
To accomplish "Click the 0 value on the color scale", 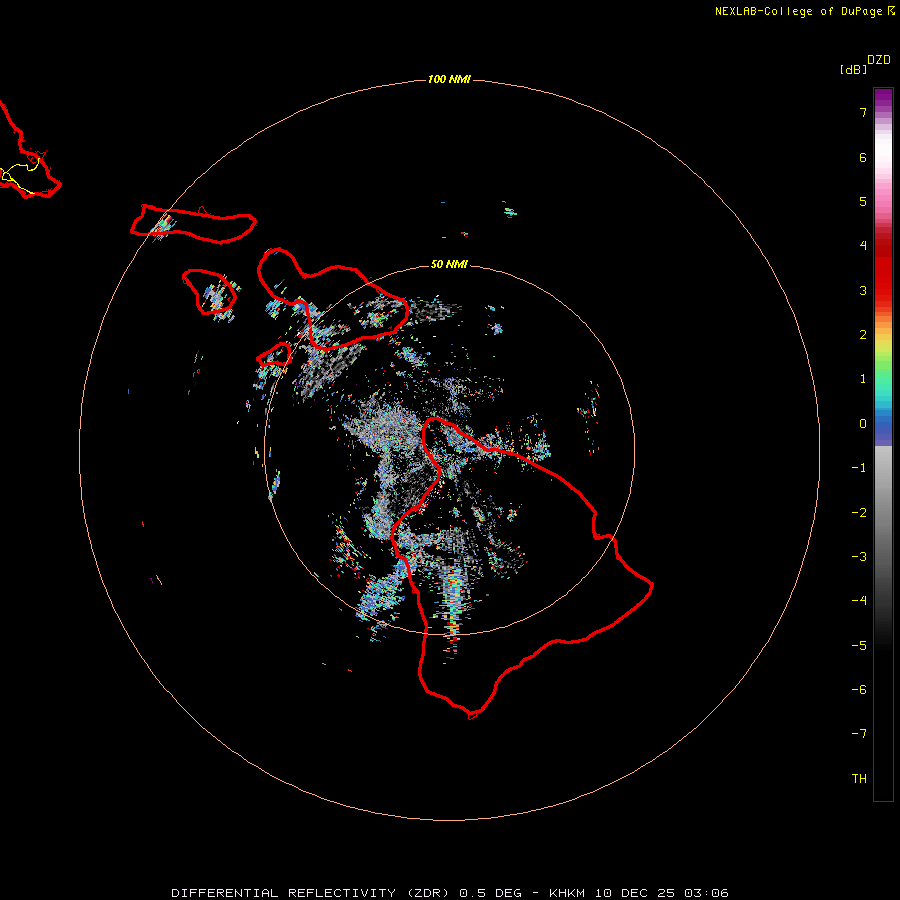I will click(x=863, y=424).
